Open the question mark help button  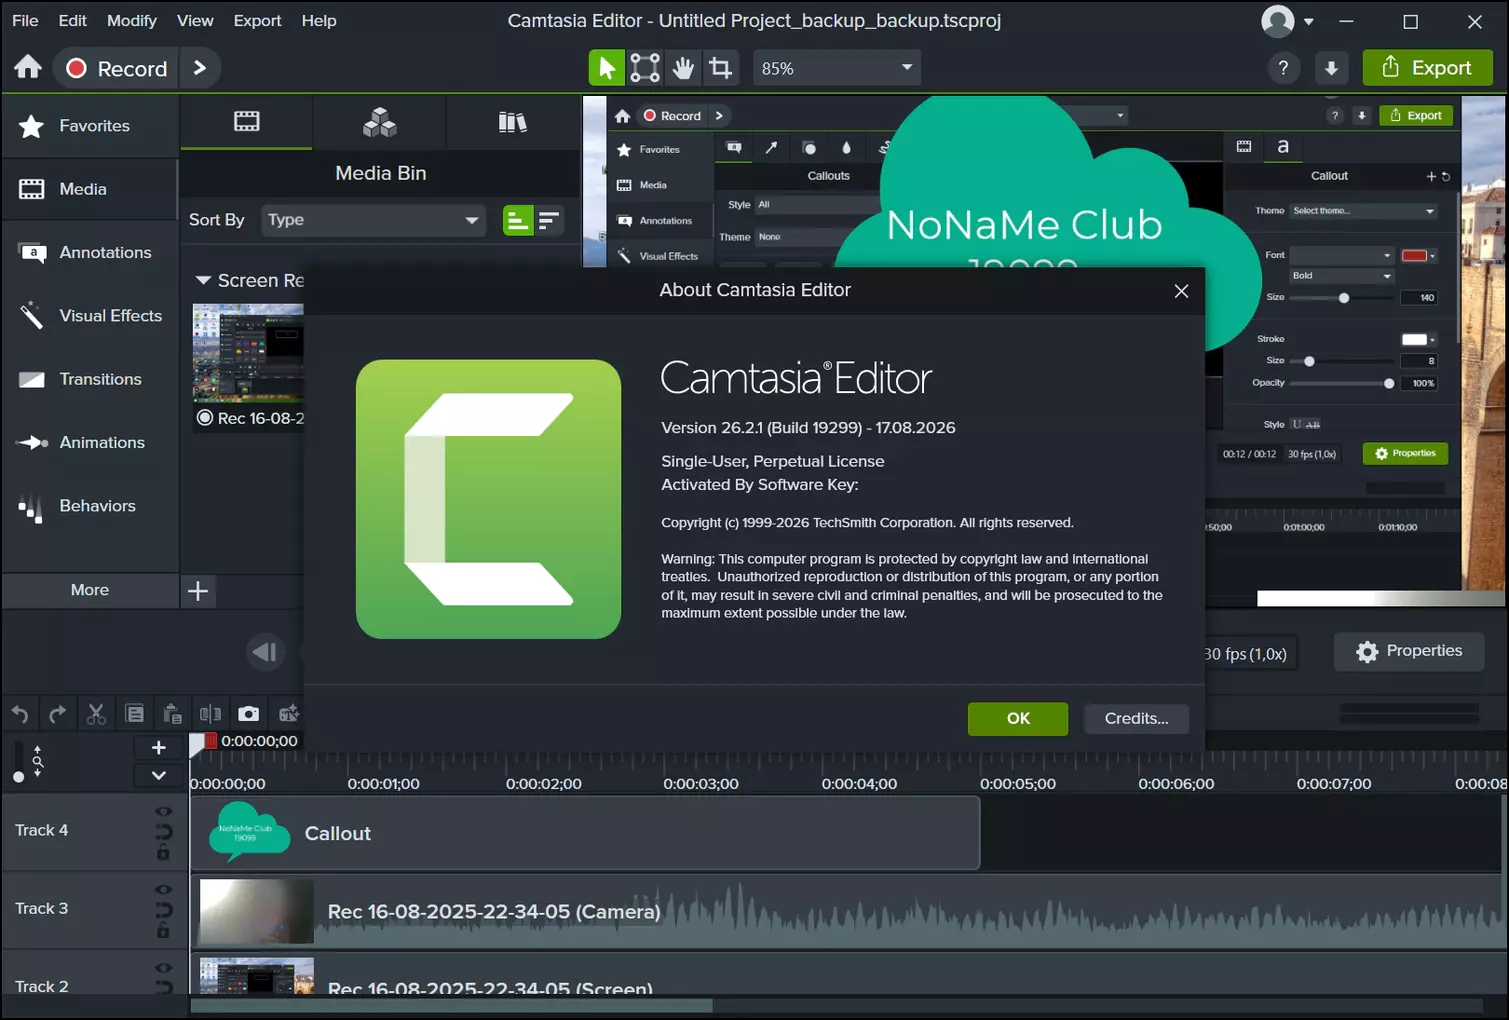click(x=1283, y=68)
